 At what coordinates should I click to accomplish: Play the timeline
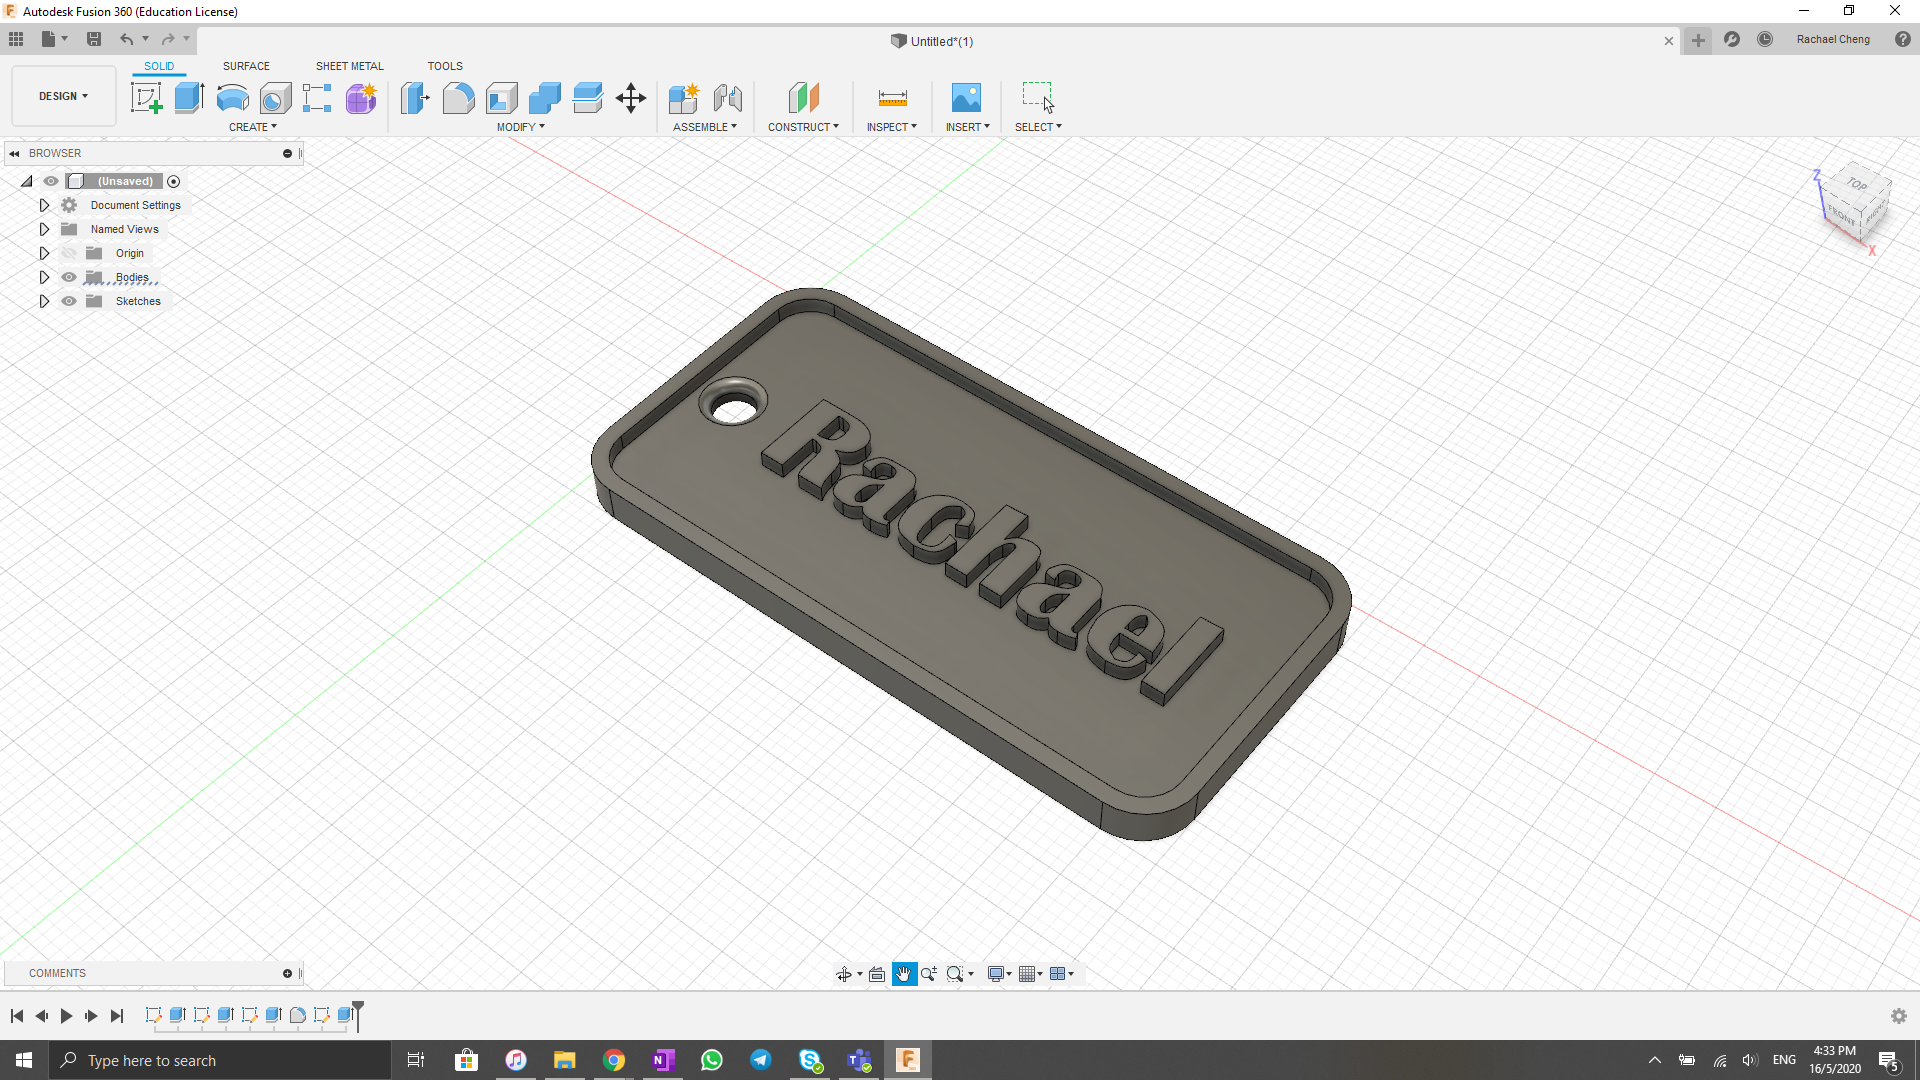coord(66,1016)
